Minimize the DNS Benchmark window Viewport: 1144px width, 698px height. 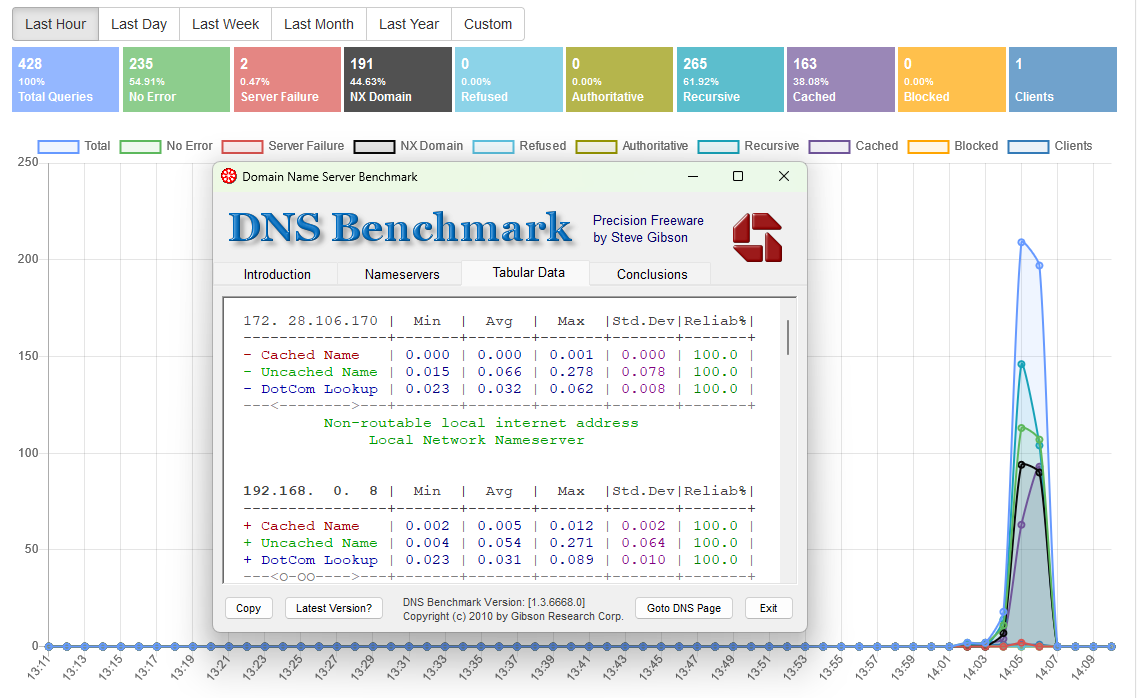[693, 177]
